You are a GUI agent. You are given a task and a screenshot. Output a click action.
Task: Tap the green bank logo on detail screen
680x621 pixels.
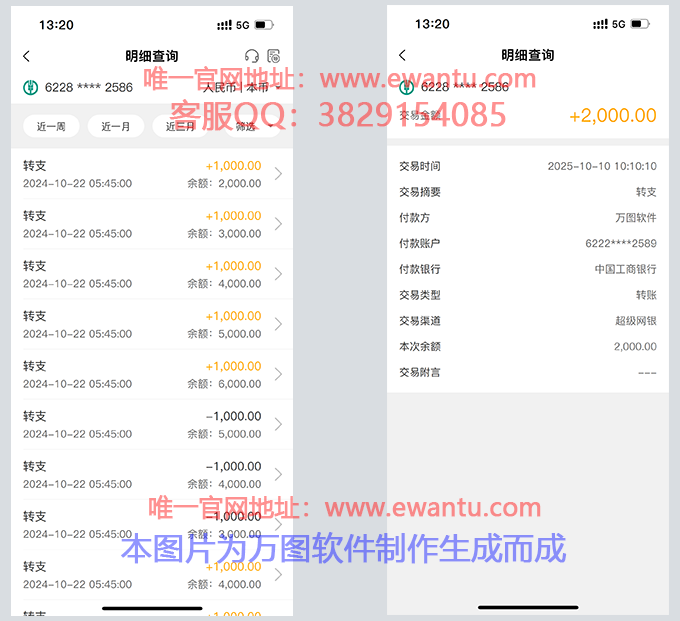pyautogui.click(x=406, y=87)
